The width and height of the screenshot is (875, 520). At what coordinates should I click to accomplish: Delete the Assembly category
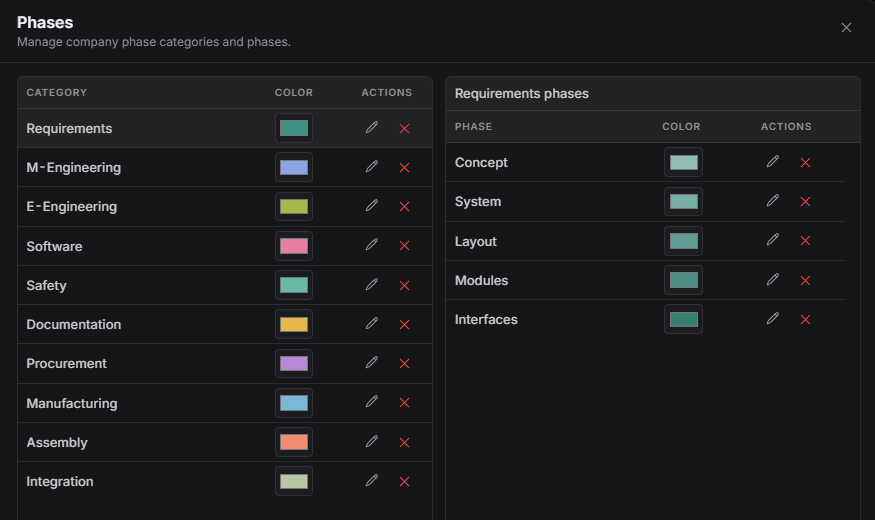coord(405,442)
